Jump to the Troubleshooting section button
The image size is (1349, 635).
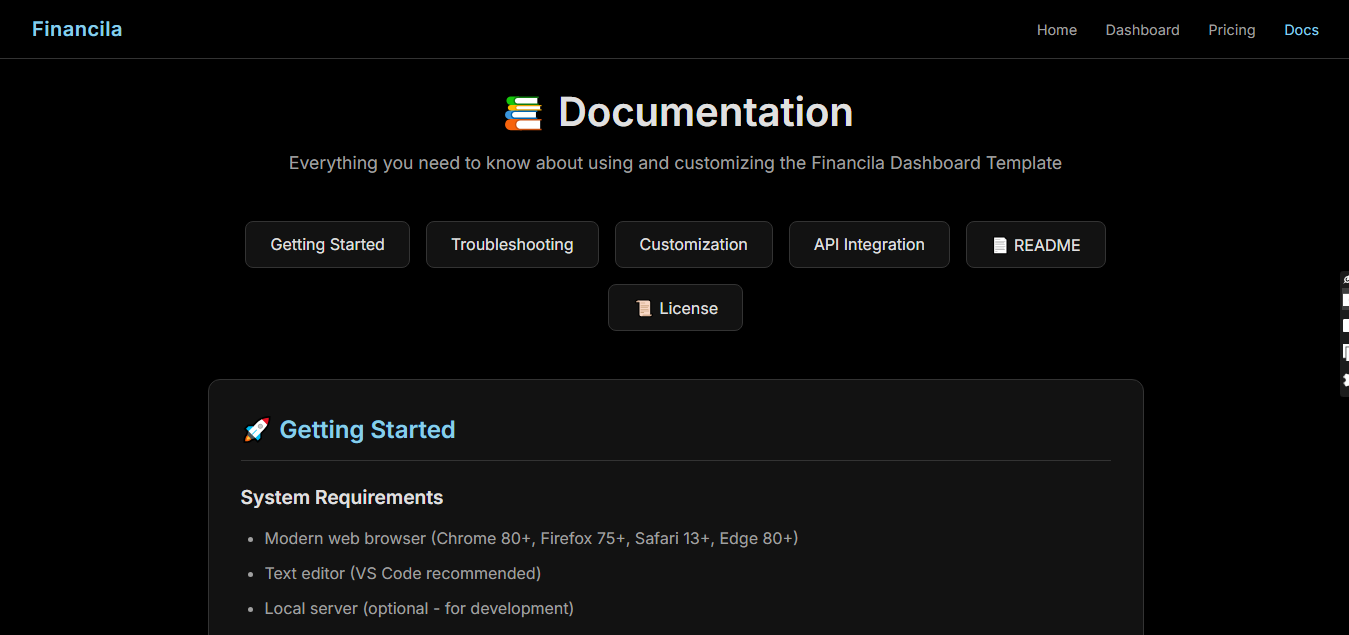click(x=512, y=244)
